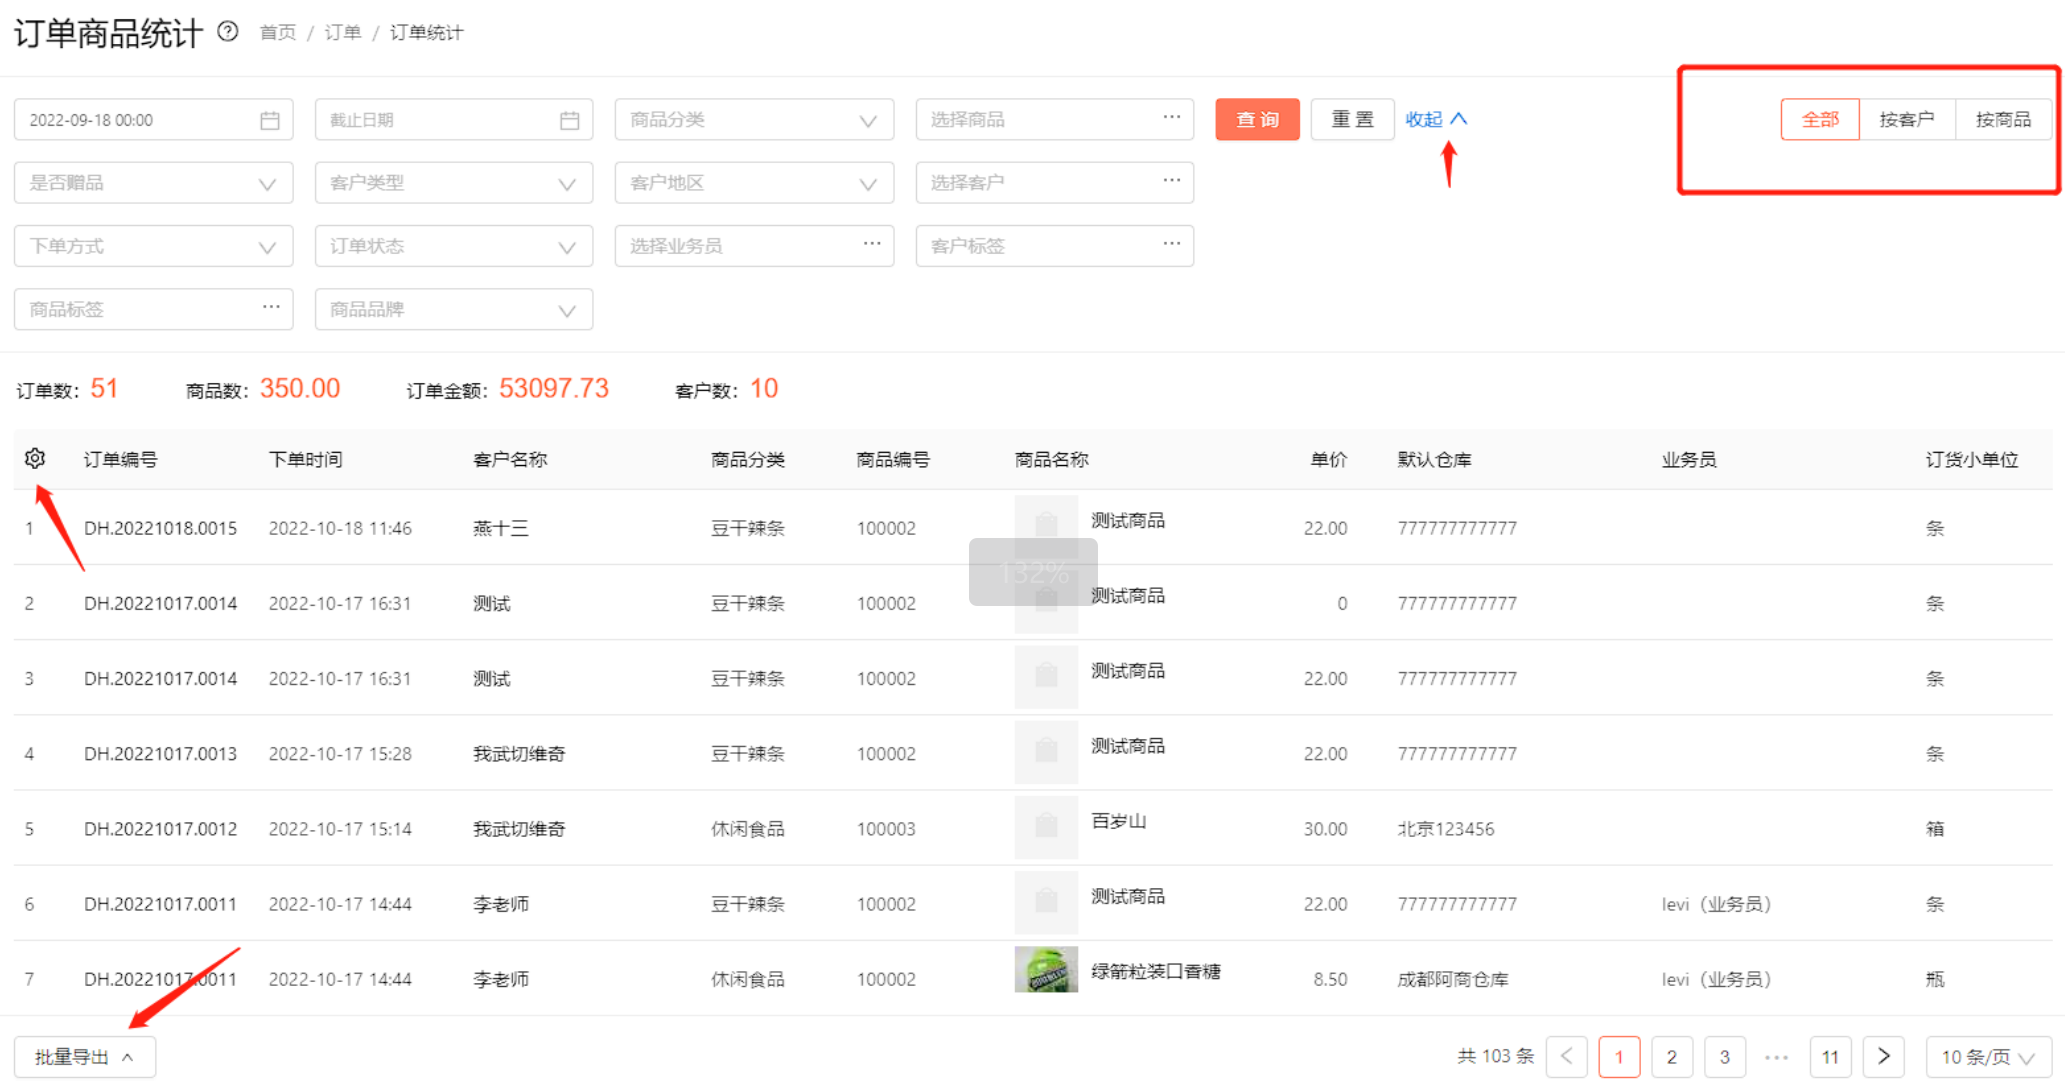This screenshot has width=2065, height=1087.
Task: Click pagination ellipsis to jump pages
Action: (x=1777, y=1057)
